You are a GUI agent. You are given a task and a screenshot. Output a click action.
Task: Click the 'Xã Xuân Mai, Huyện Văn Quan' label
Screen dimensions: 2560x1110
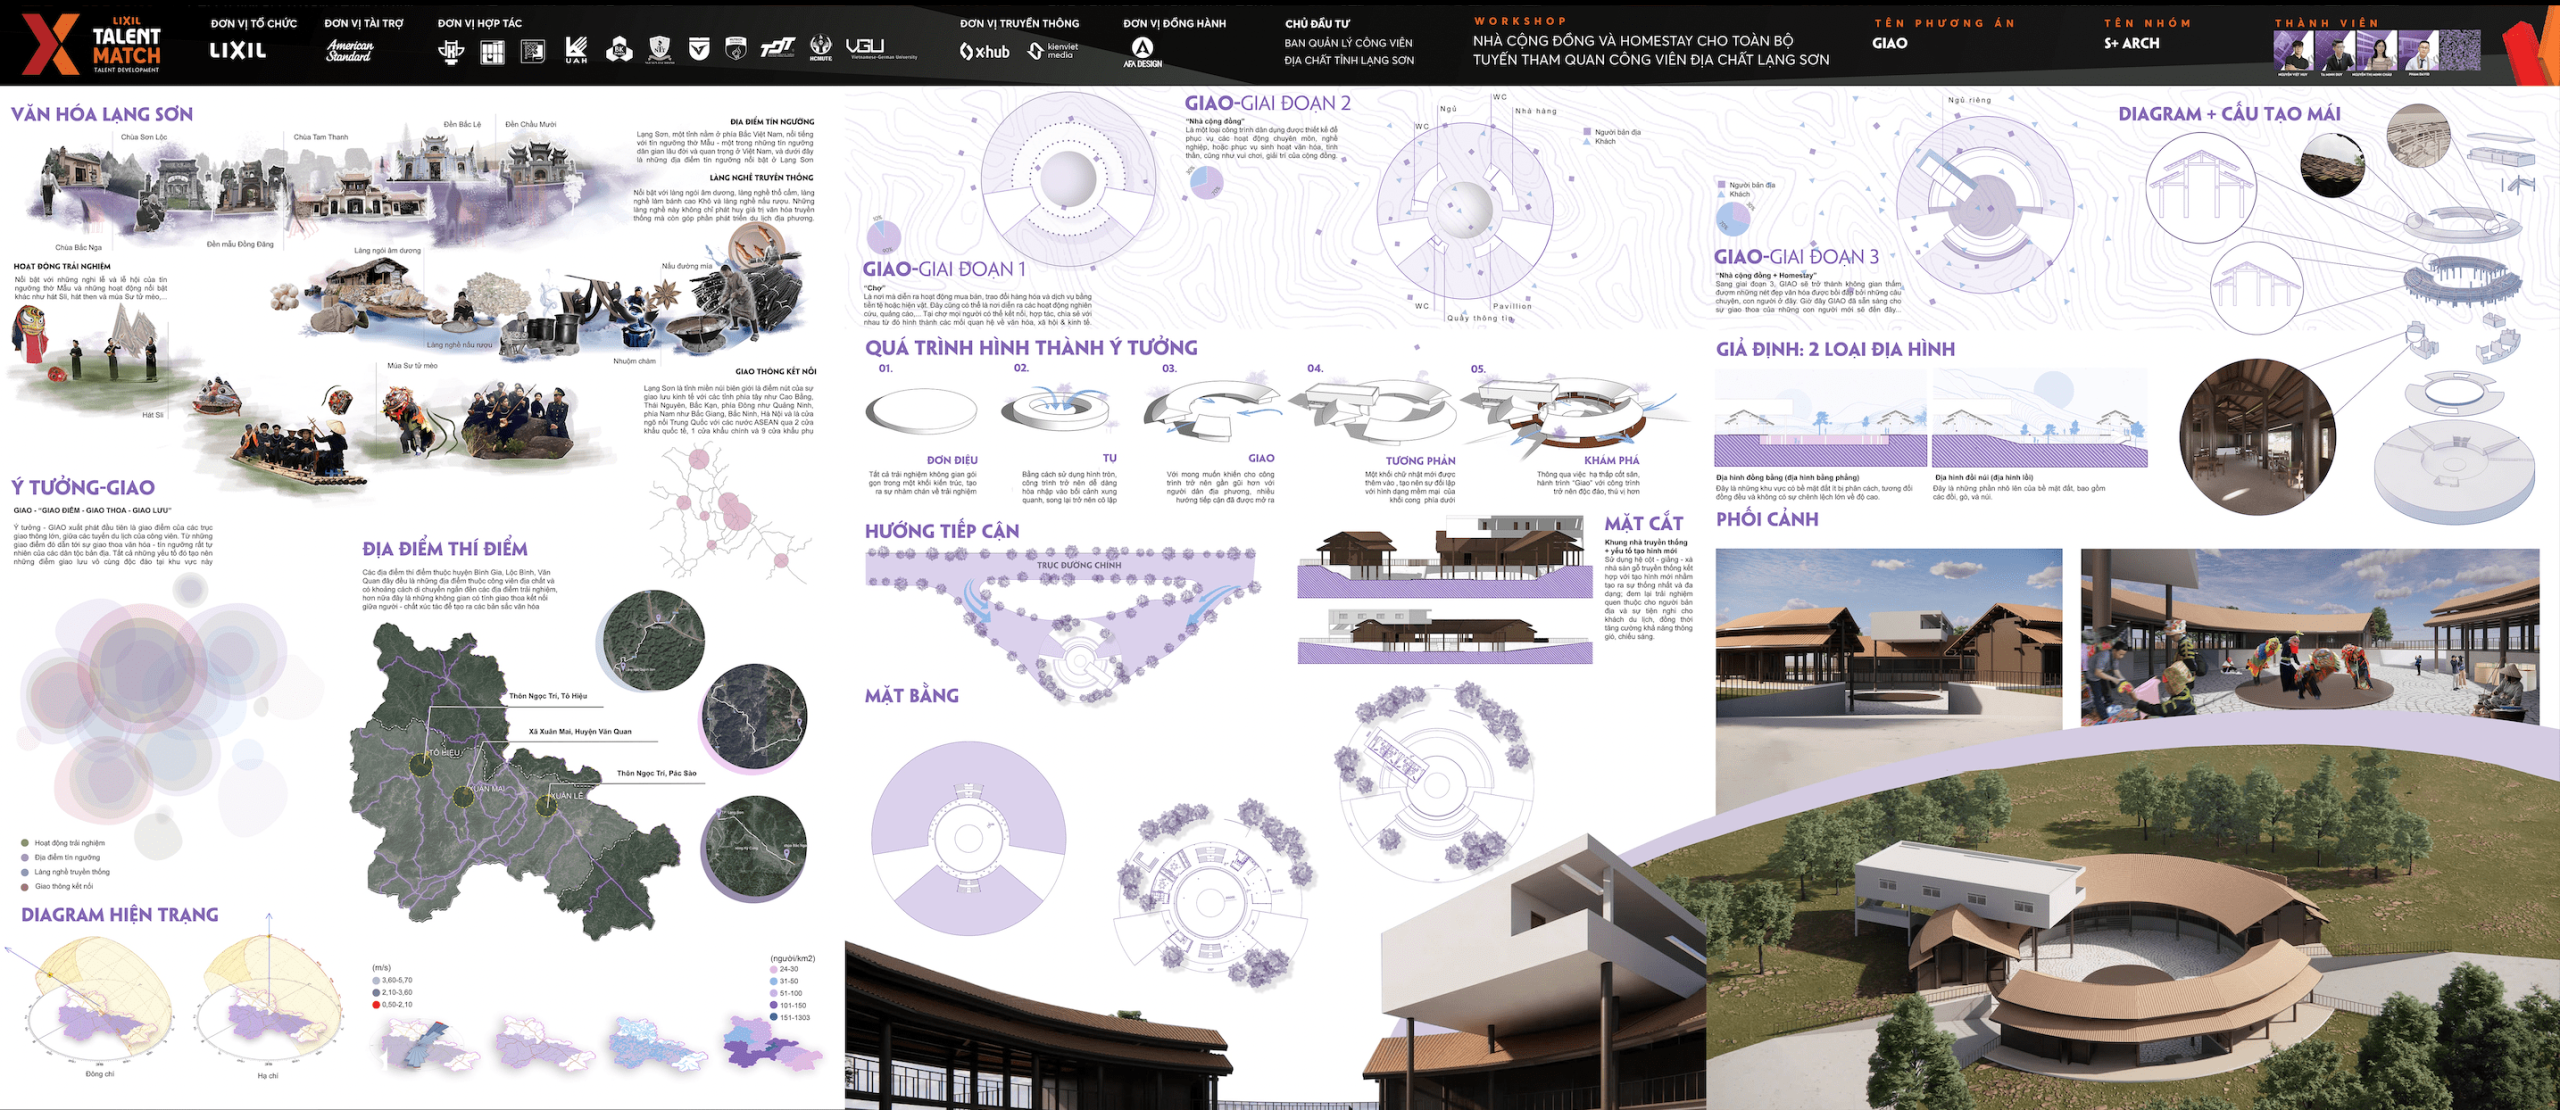[x=580, y=732]
